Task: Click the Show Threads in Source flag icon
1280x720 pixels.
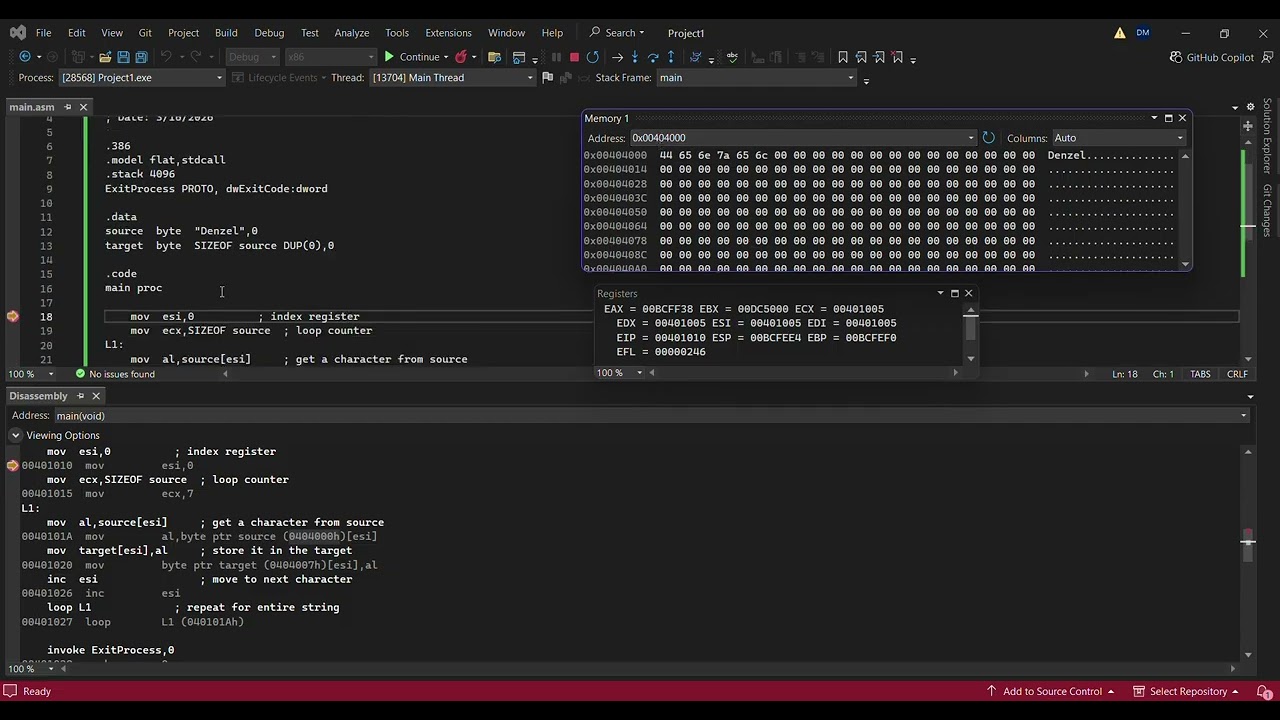Action: [547, 77]
